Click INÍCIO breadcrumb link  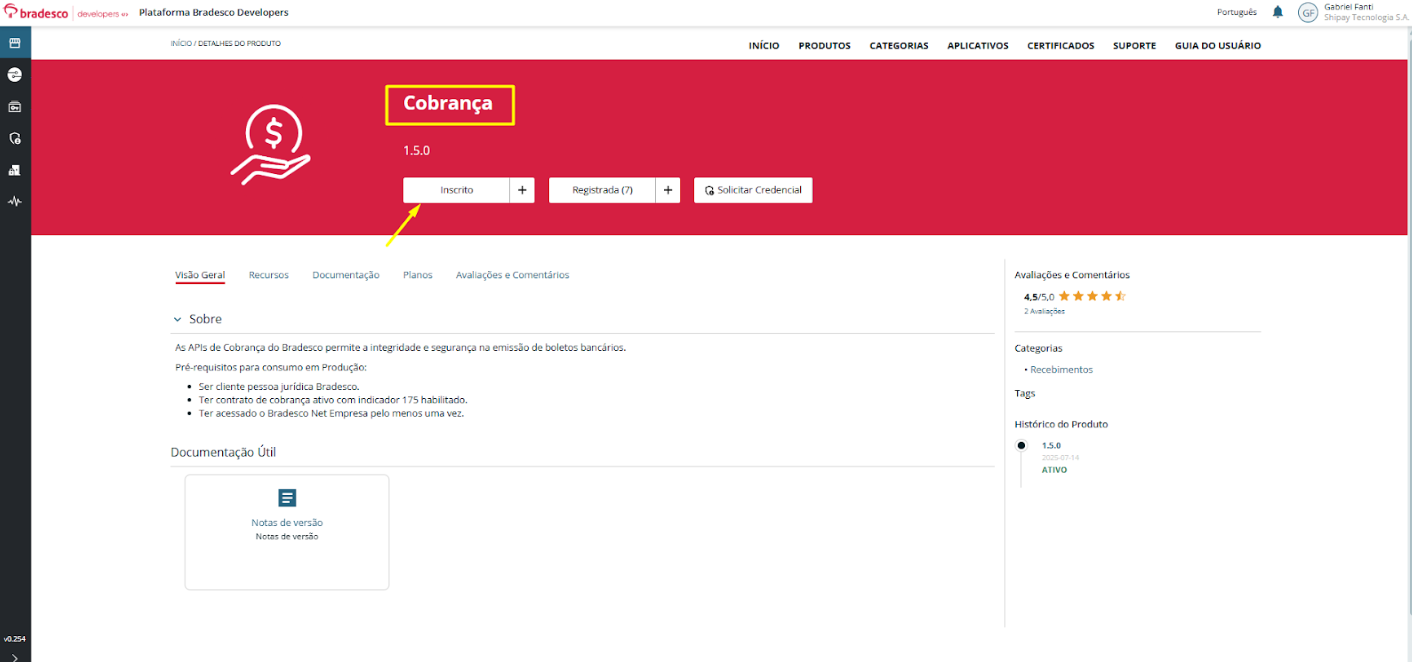181,44
